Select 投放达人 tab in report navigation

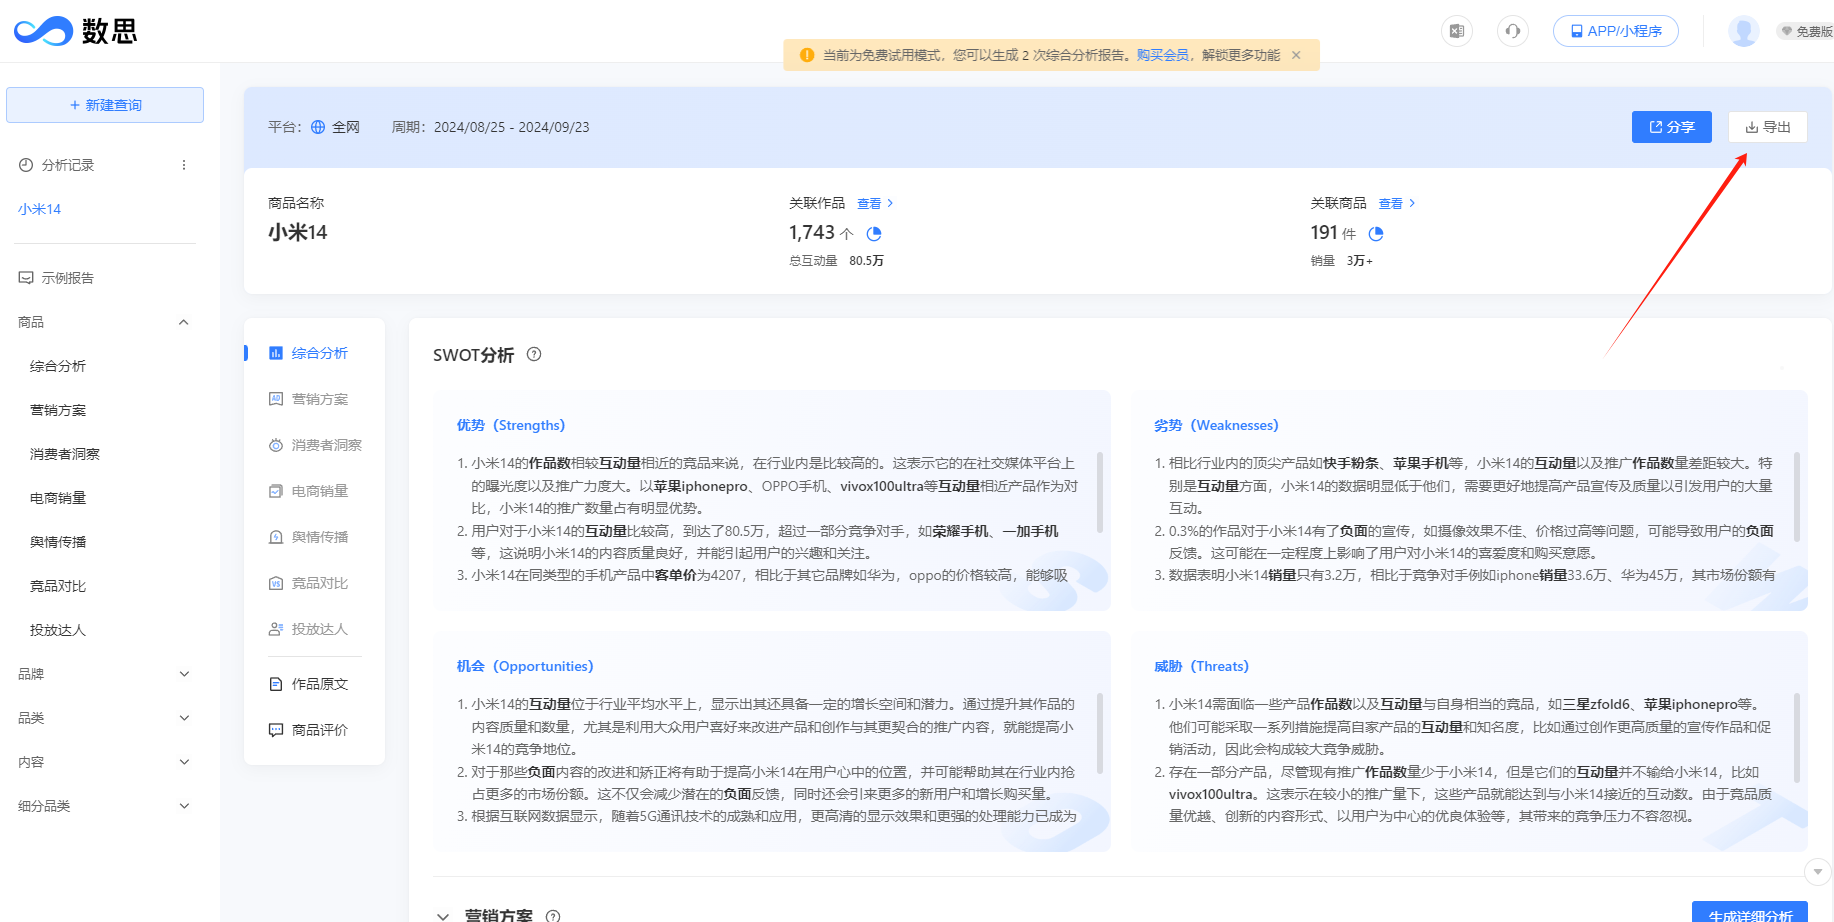point(308,629)
